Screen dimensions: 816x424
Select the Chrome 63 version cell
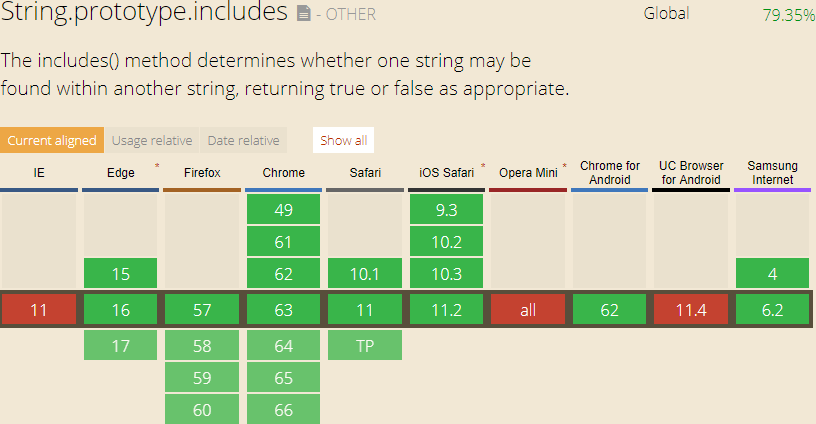[x=284, y=310]
